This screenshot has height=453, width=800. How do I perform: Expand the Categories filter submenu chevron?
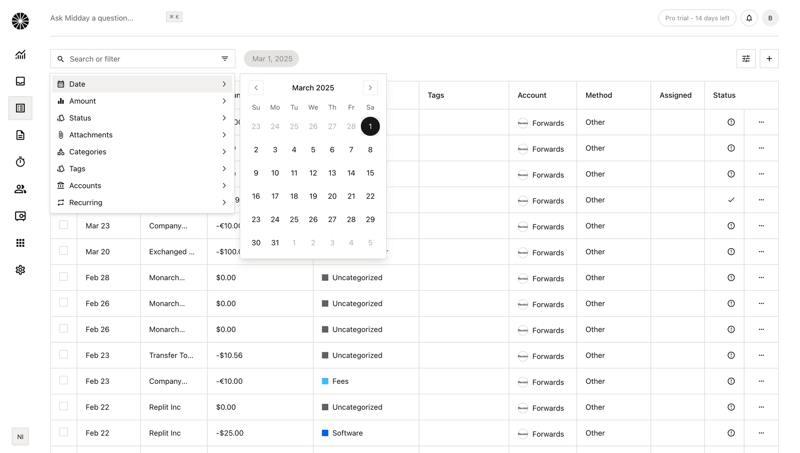click(x=224, y=152)
